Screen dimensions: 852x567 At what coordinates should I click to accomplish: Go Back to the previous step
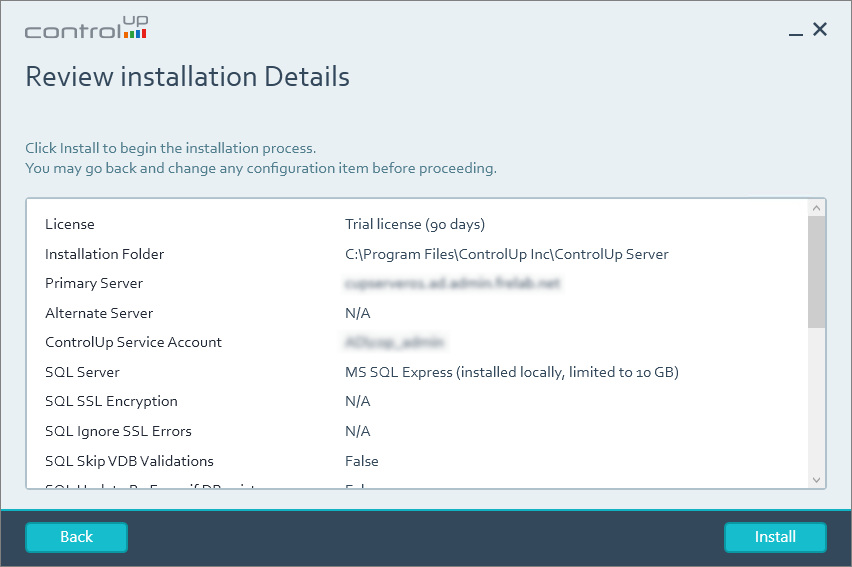76,537
